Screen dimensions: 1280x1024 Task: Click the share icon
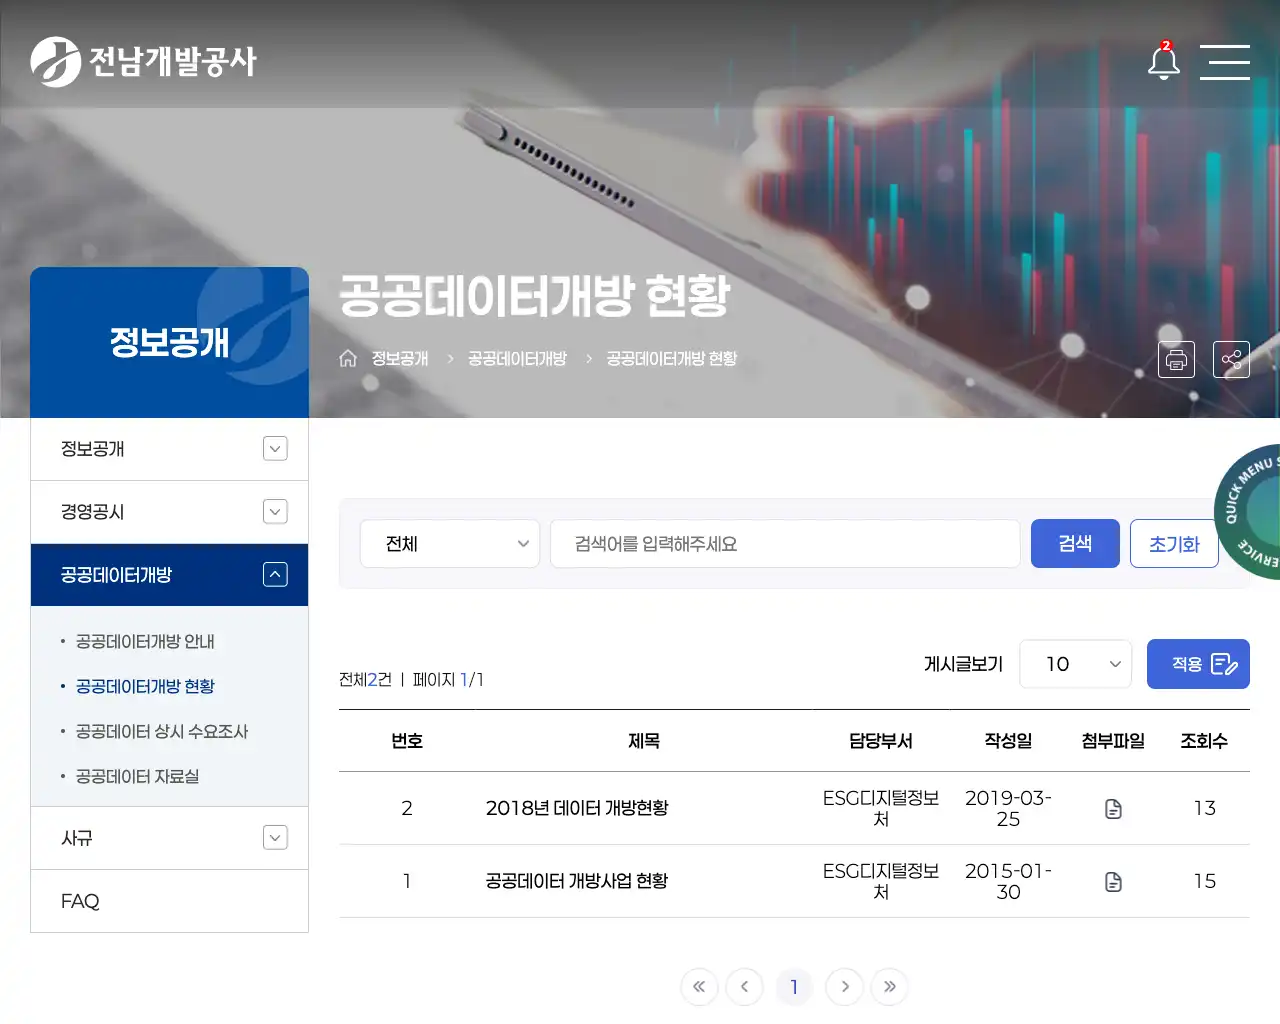click(x=1231, y=359)
